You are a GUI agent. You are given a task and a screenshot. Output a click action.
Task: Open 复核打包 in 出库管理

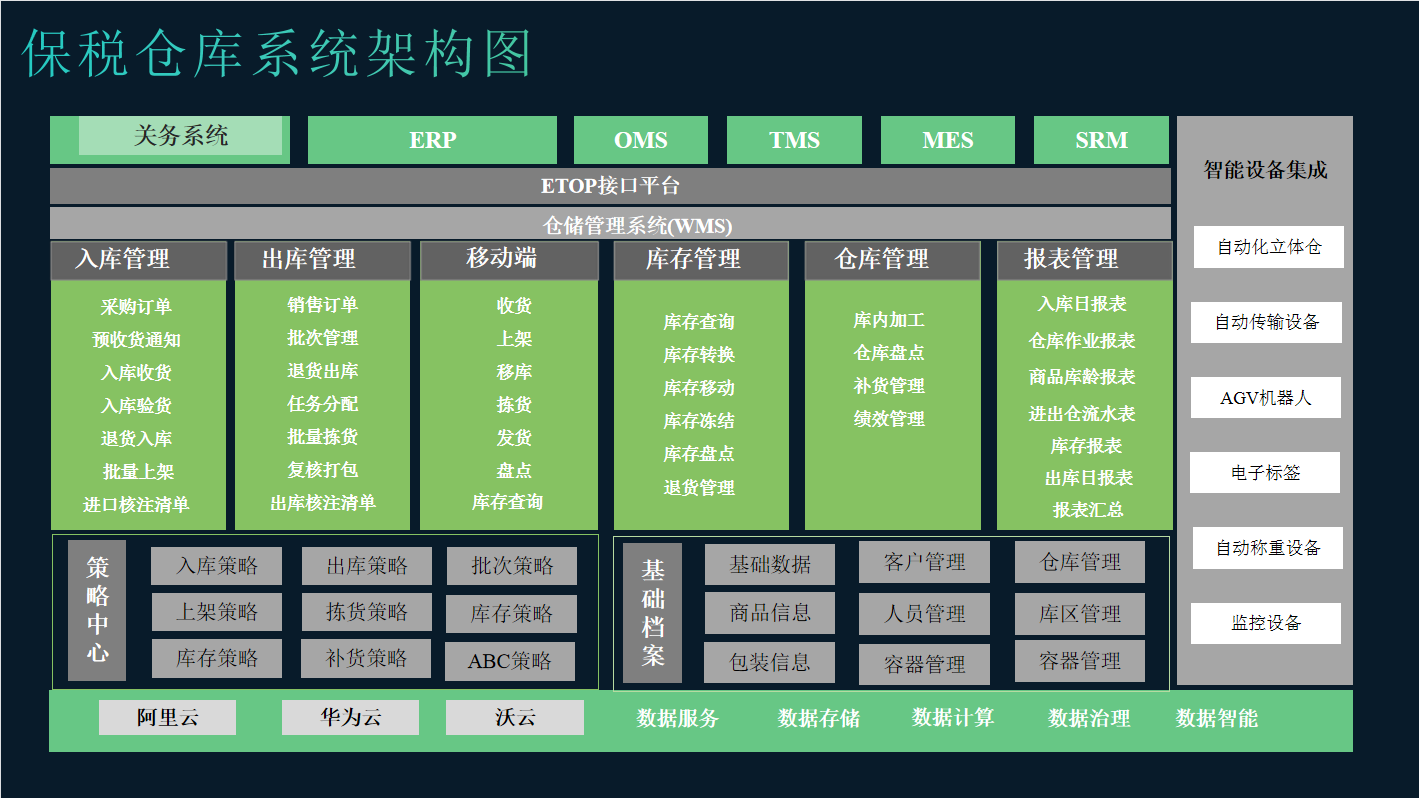tap(322, 470)
